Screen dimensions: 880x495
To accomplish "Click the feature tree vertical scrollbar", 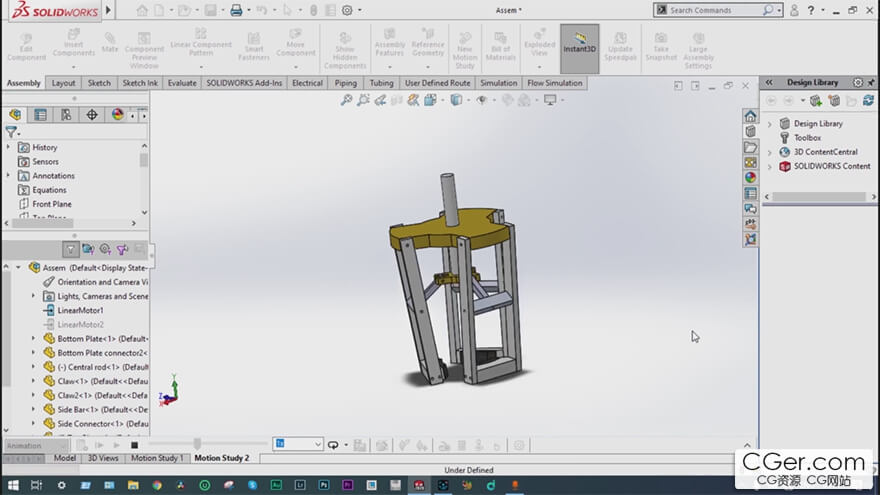I will pyautogui.click(x=144, y=161).
